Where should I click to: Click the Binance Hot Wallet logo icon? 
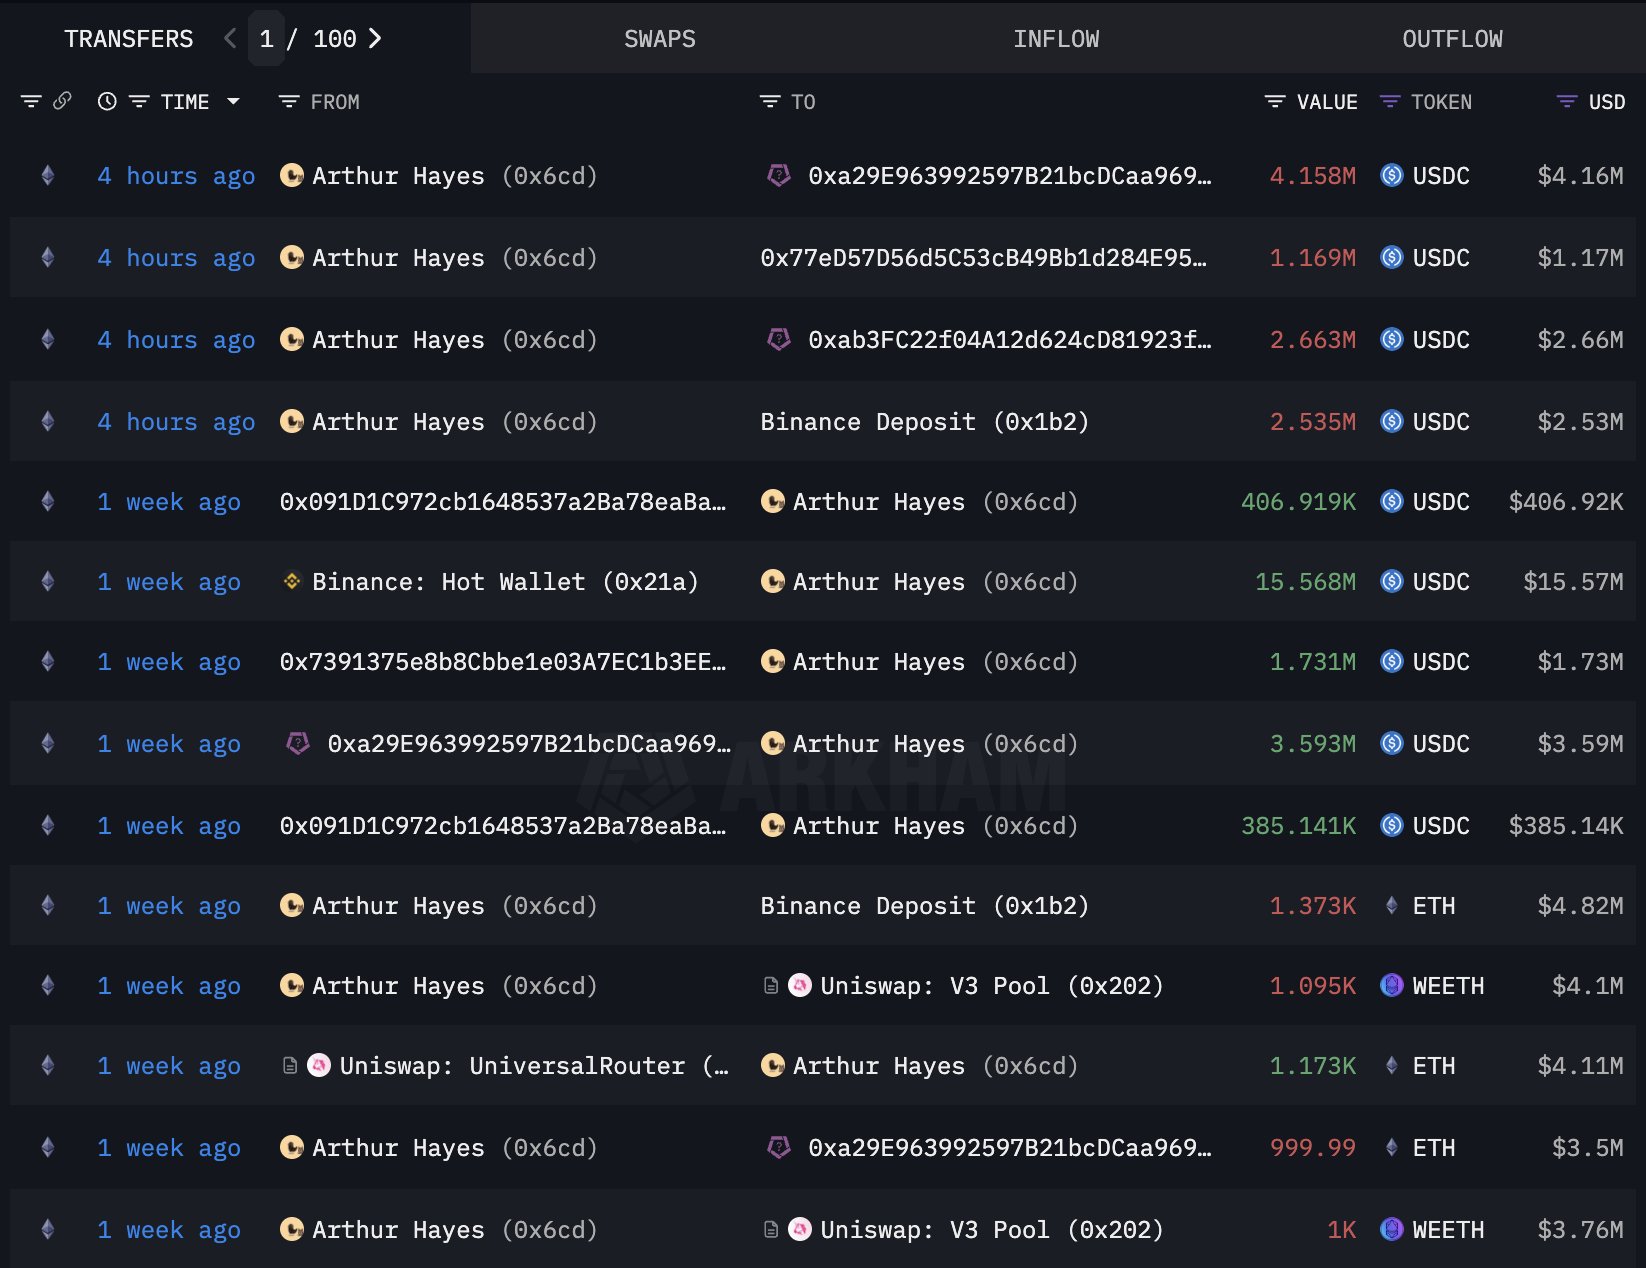292,581
